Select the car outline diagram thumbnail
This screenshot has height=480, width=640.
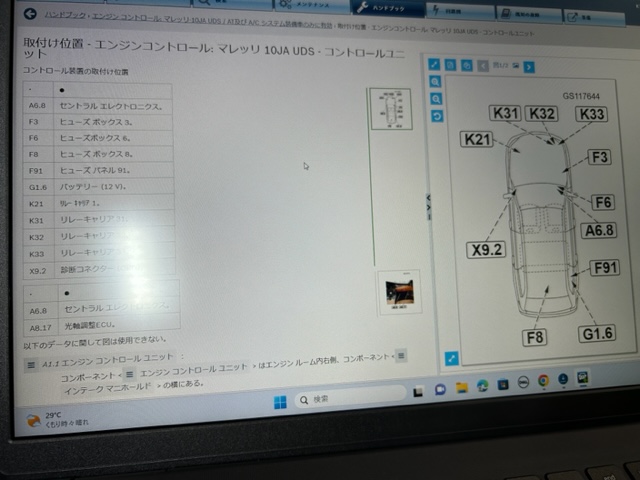(x=391, y=109)
